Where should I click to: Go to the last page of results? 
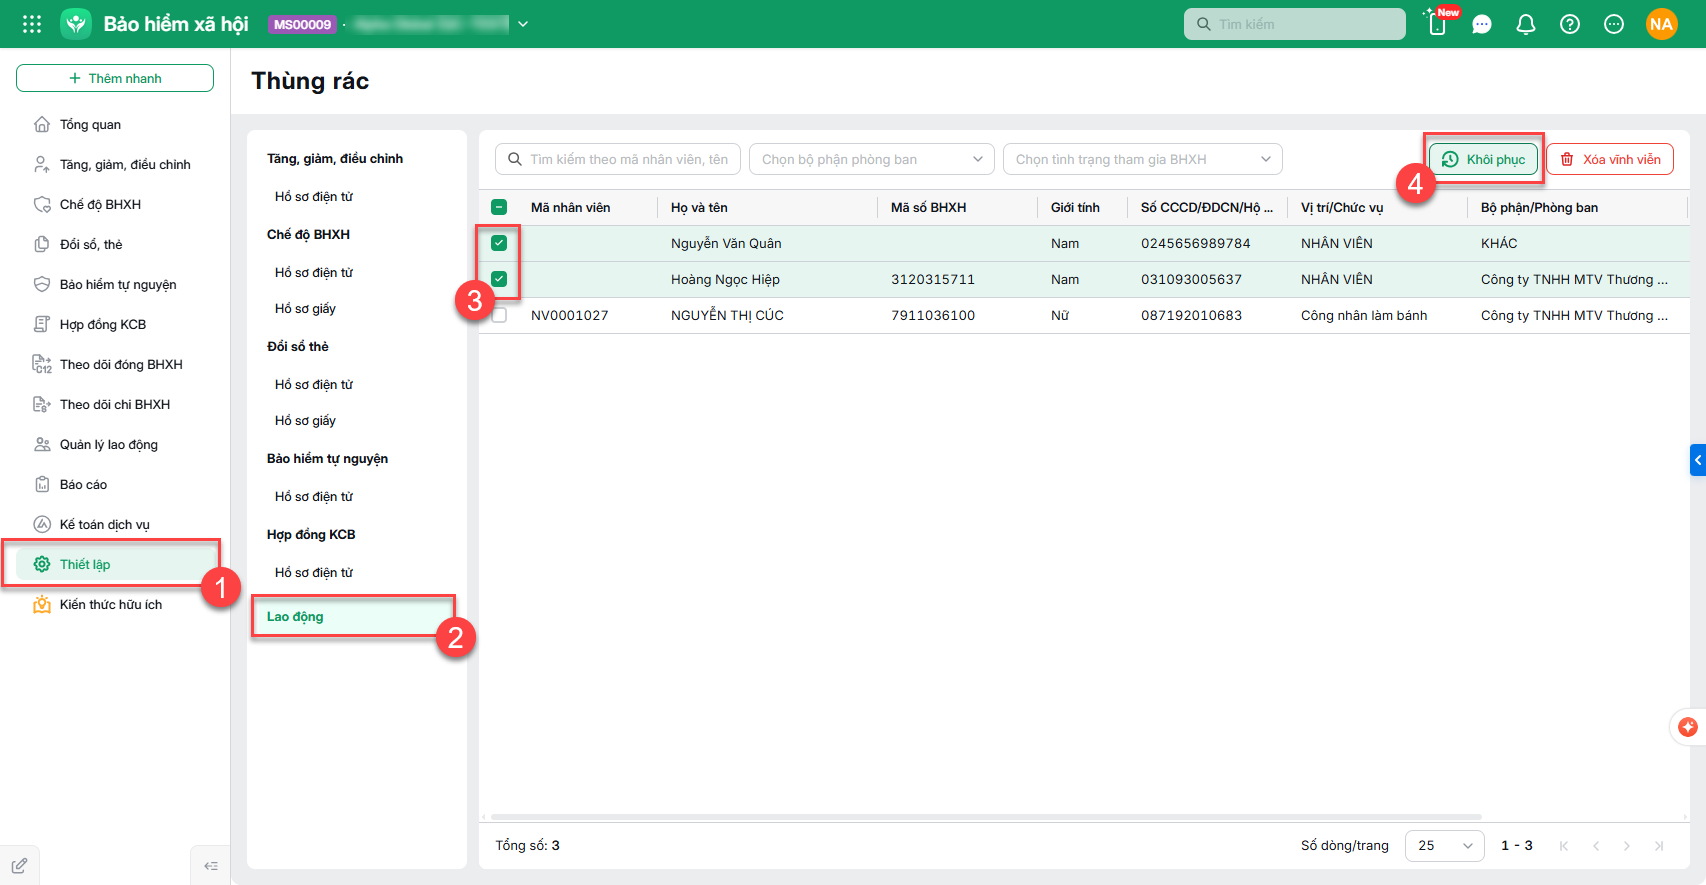(x=1659, y=846)
